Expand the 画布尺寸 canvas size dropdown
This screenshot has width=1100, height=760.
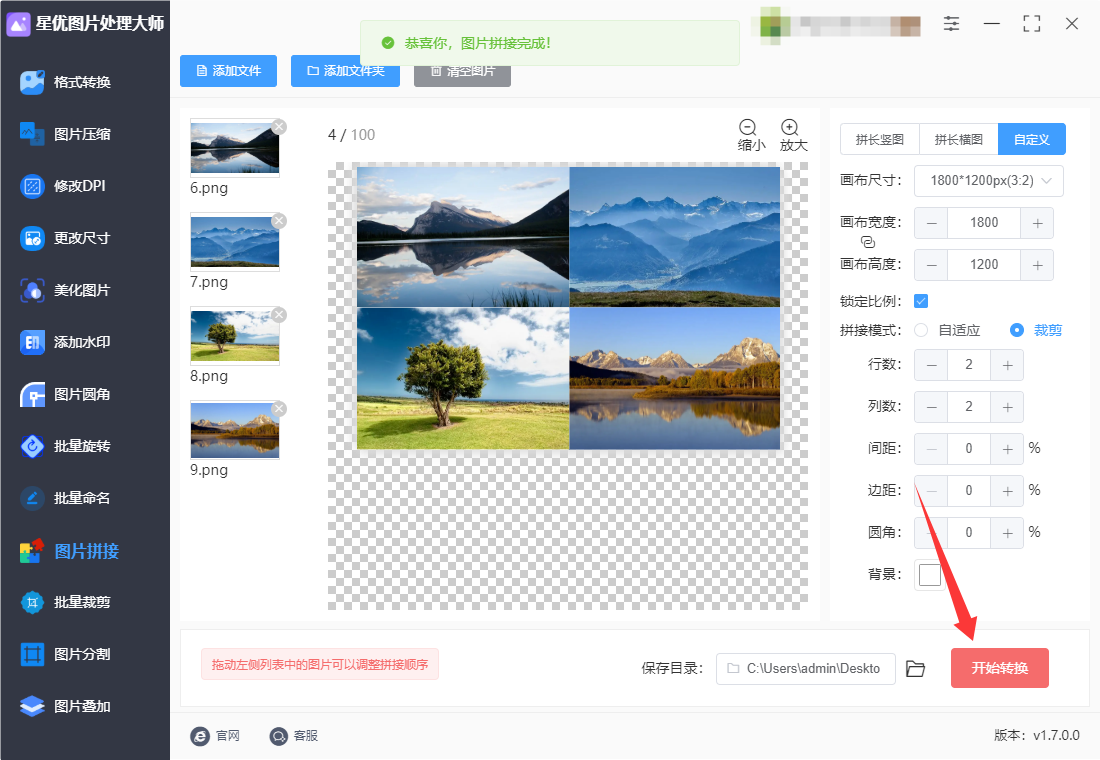[988, 181]
